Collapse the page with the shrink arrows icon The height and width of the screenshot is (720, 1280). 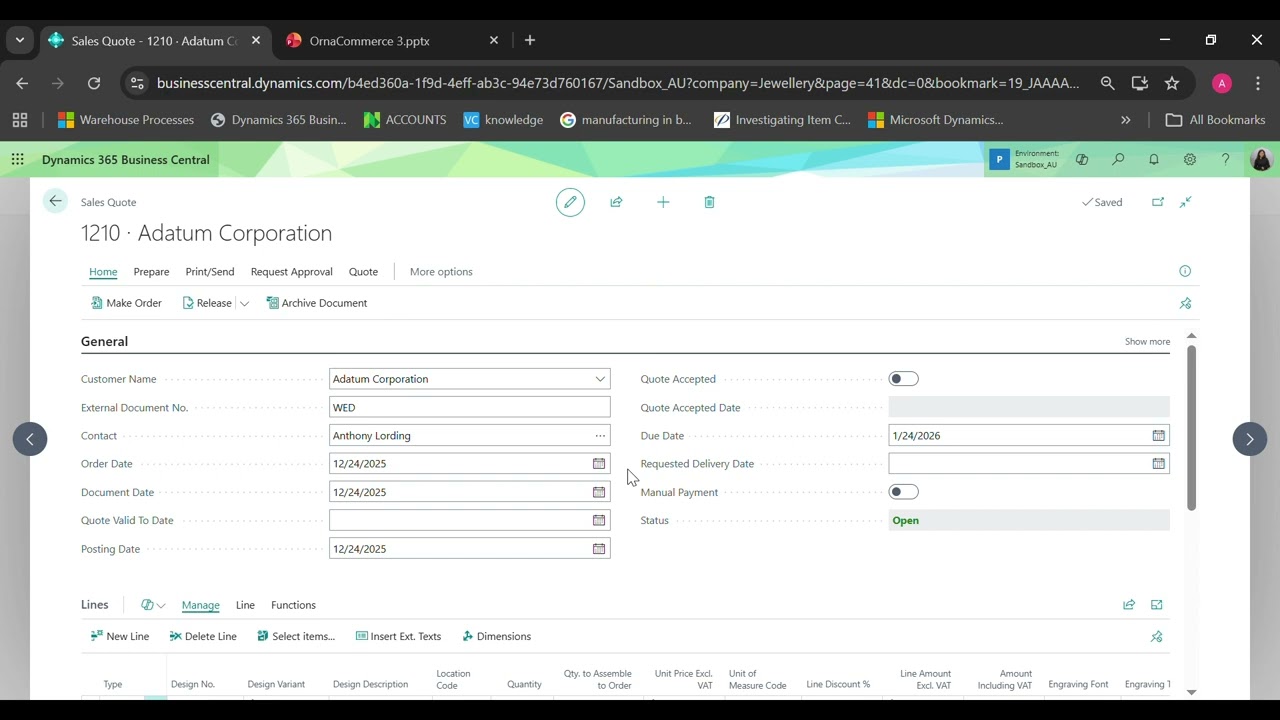pyautogui.click(x=1185, y=202)
